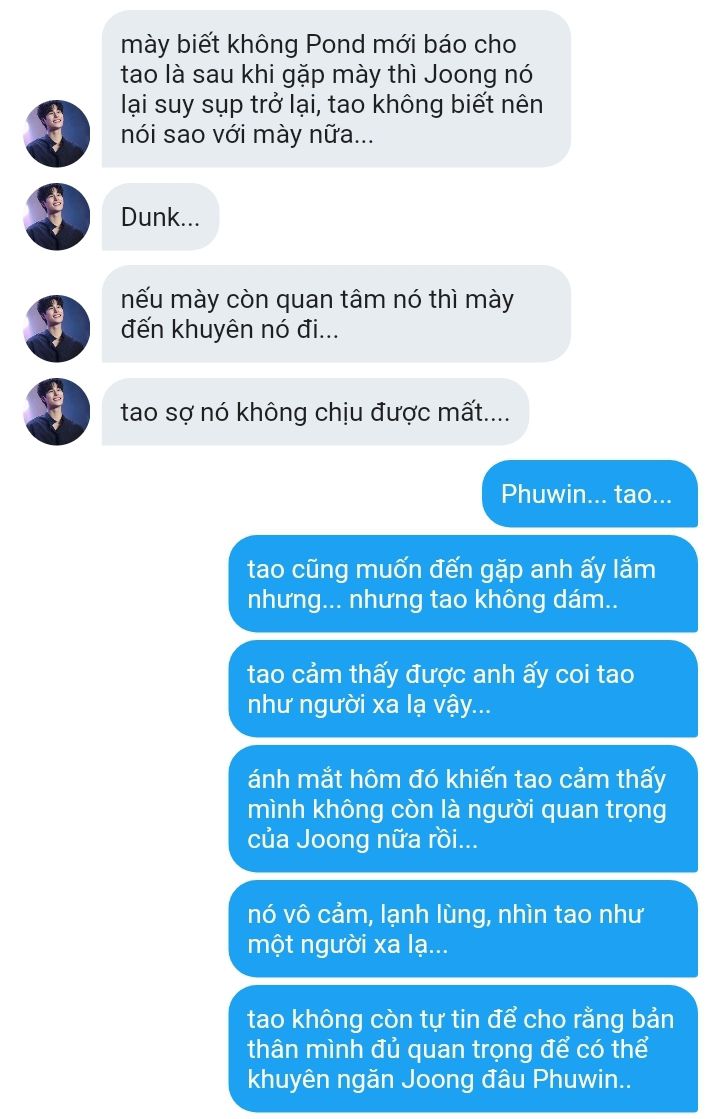Tap 'một người xa lạ...' text line
The width and height of the screenshot is (719, 1119).
348,944
